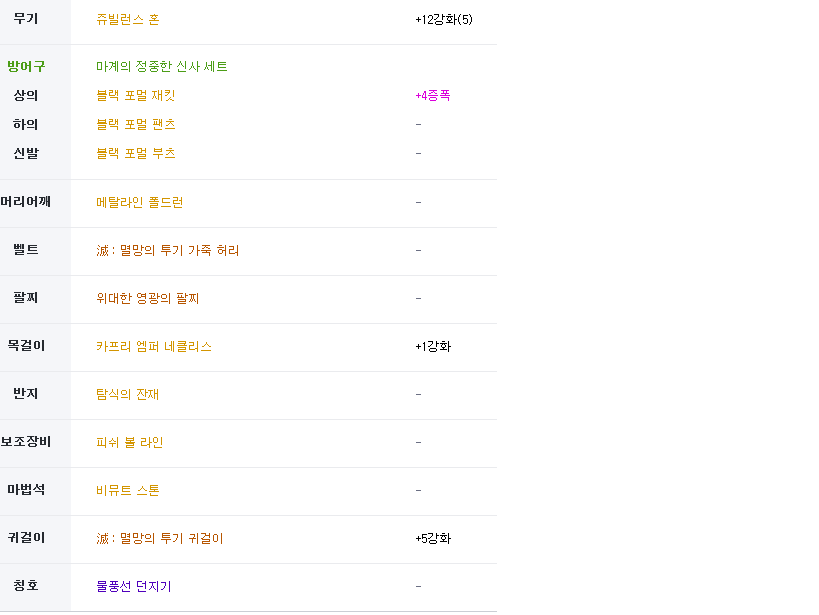819x615 pixels.
Task: Click the 카프리 엠퍼 네클리스 necklace
Action: click(x=154, y=347)
